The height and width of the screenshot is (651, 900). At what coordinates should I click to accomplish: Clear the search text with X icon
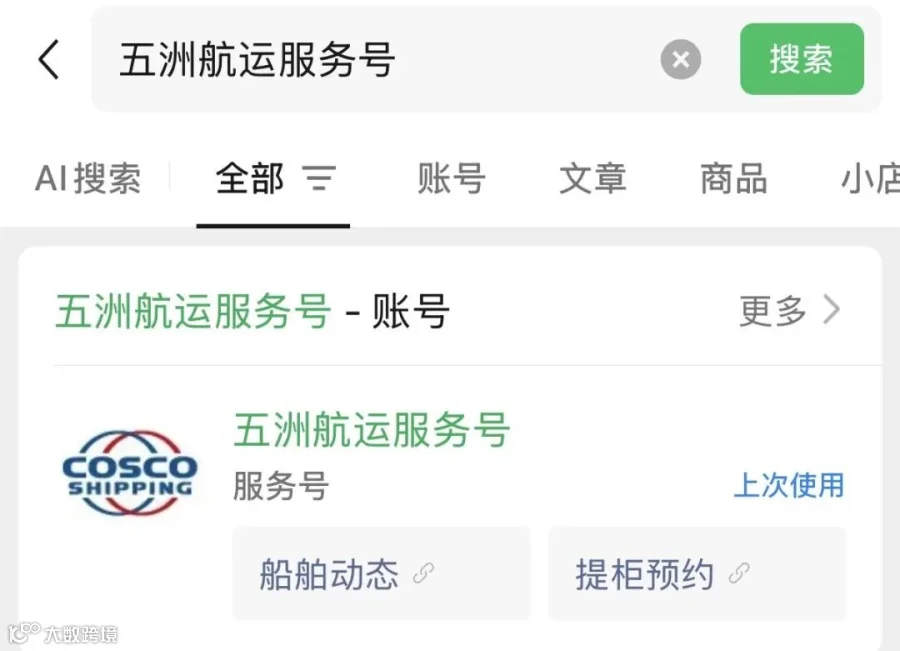point(681,59)
